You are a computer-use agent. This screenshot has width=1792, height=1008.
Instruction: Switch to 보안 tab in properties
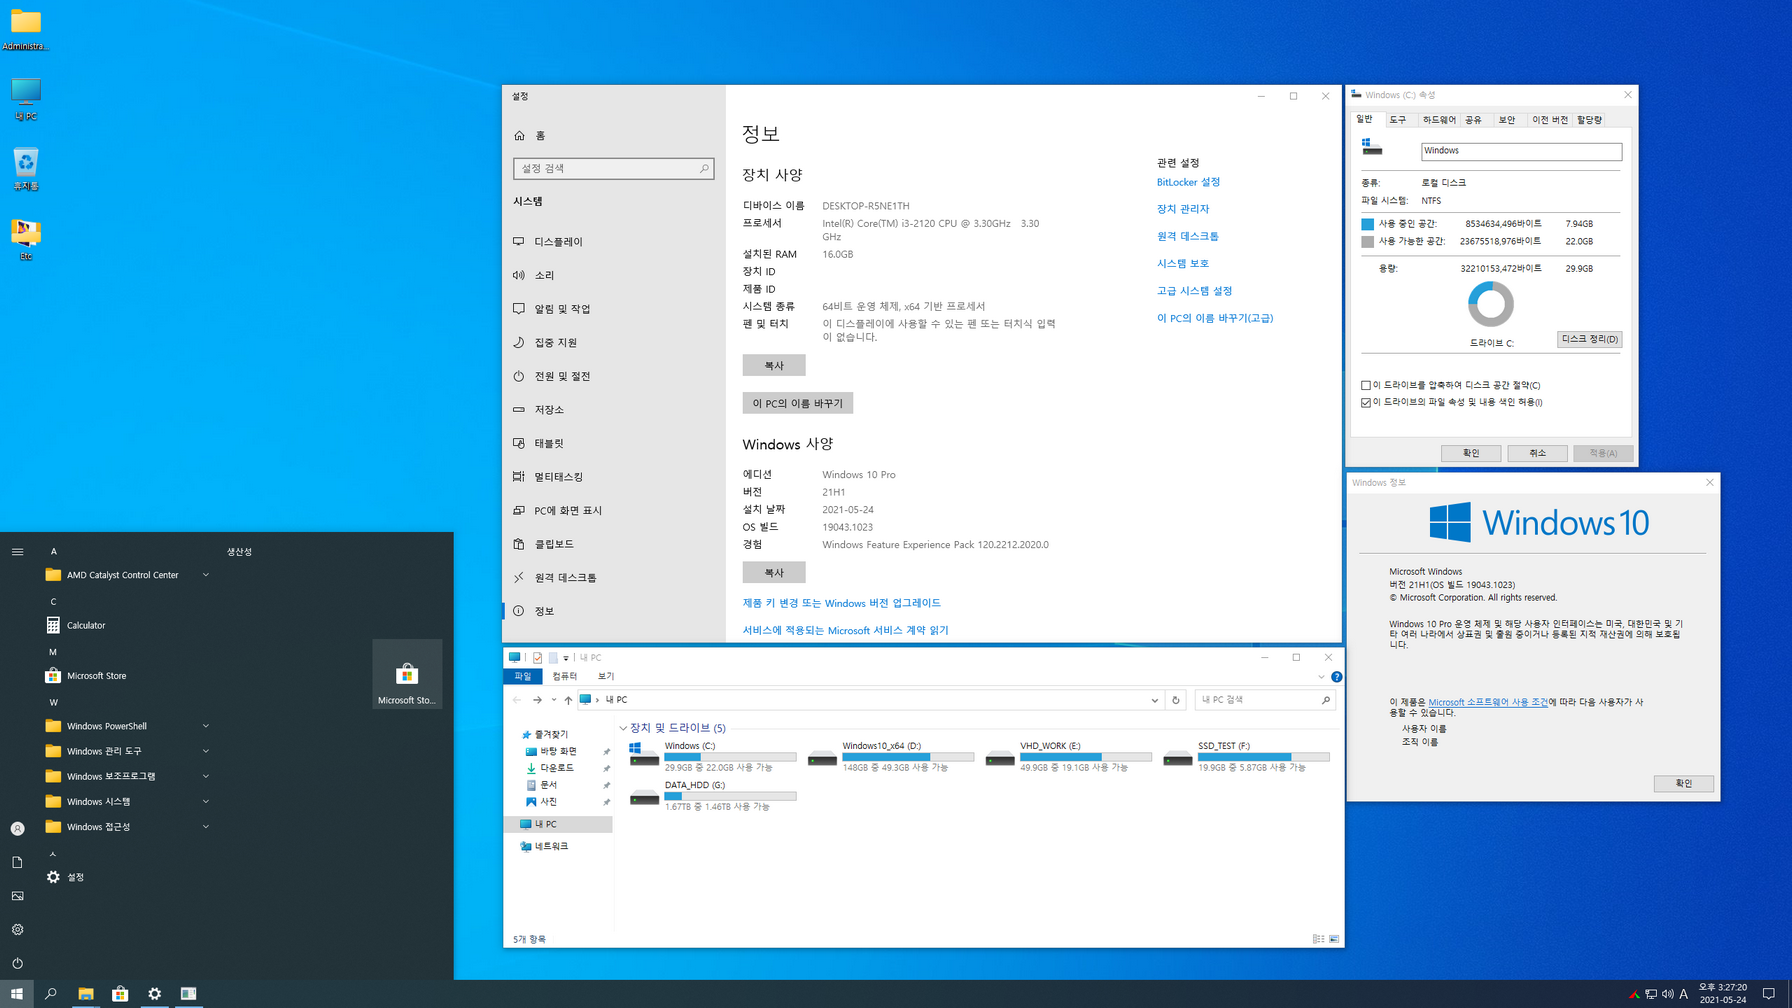point(1507,120)
